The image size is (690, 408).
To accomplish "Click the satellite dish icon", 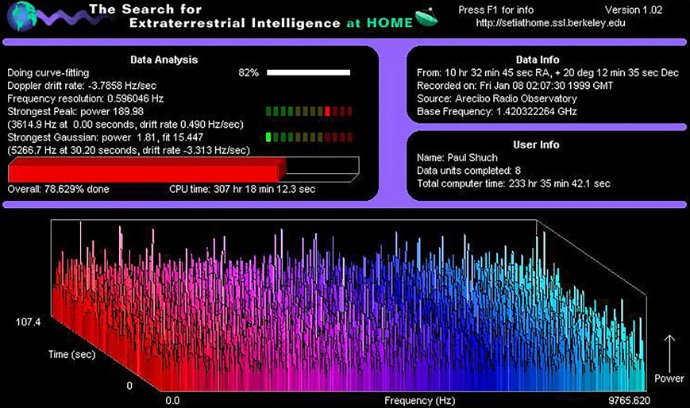I will (426, 18).
